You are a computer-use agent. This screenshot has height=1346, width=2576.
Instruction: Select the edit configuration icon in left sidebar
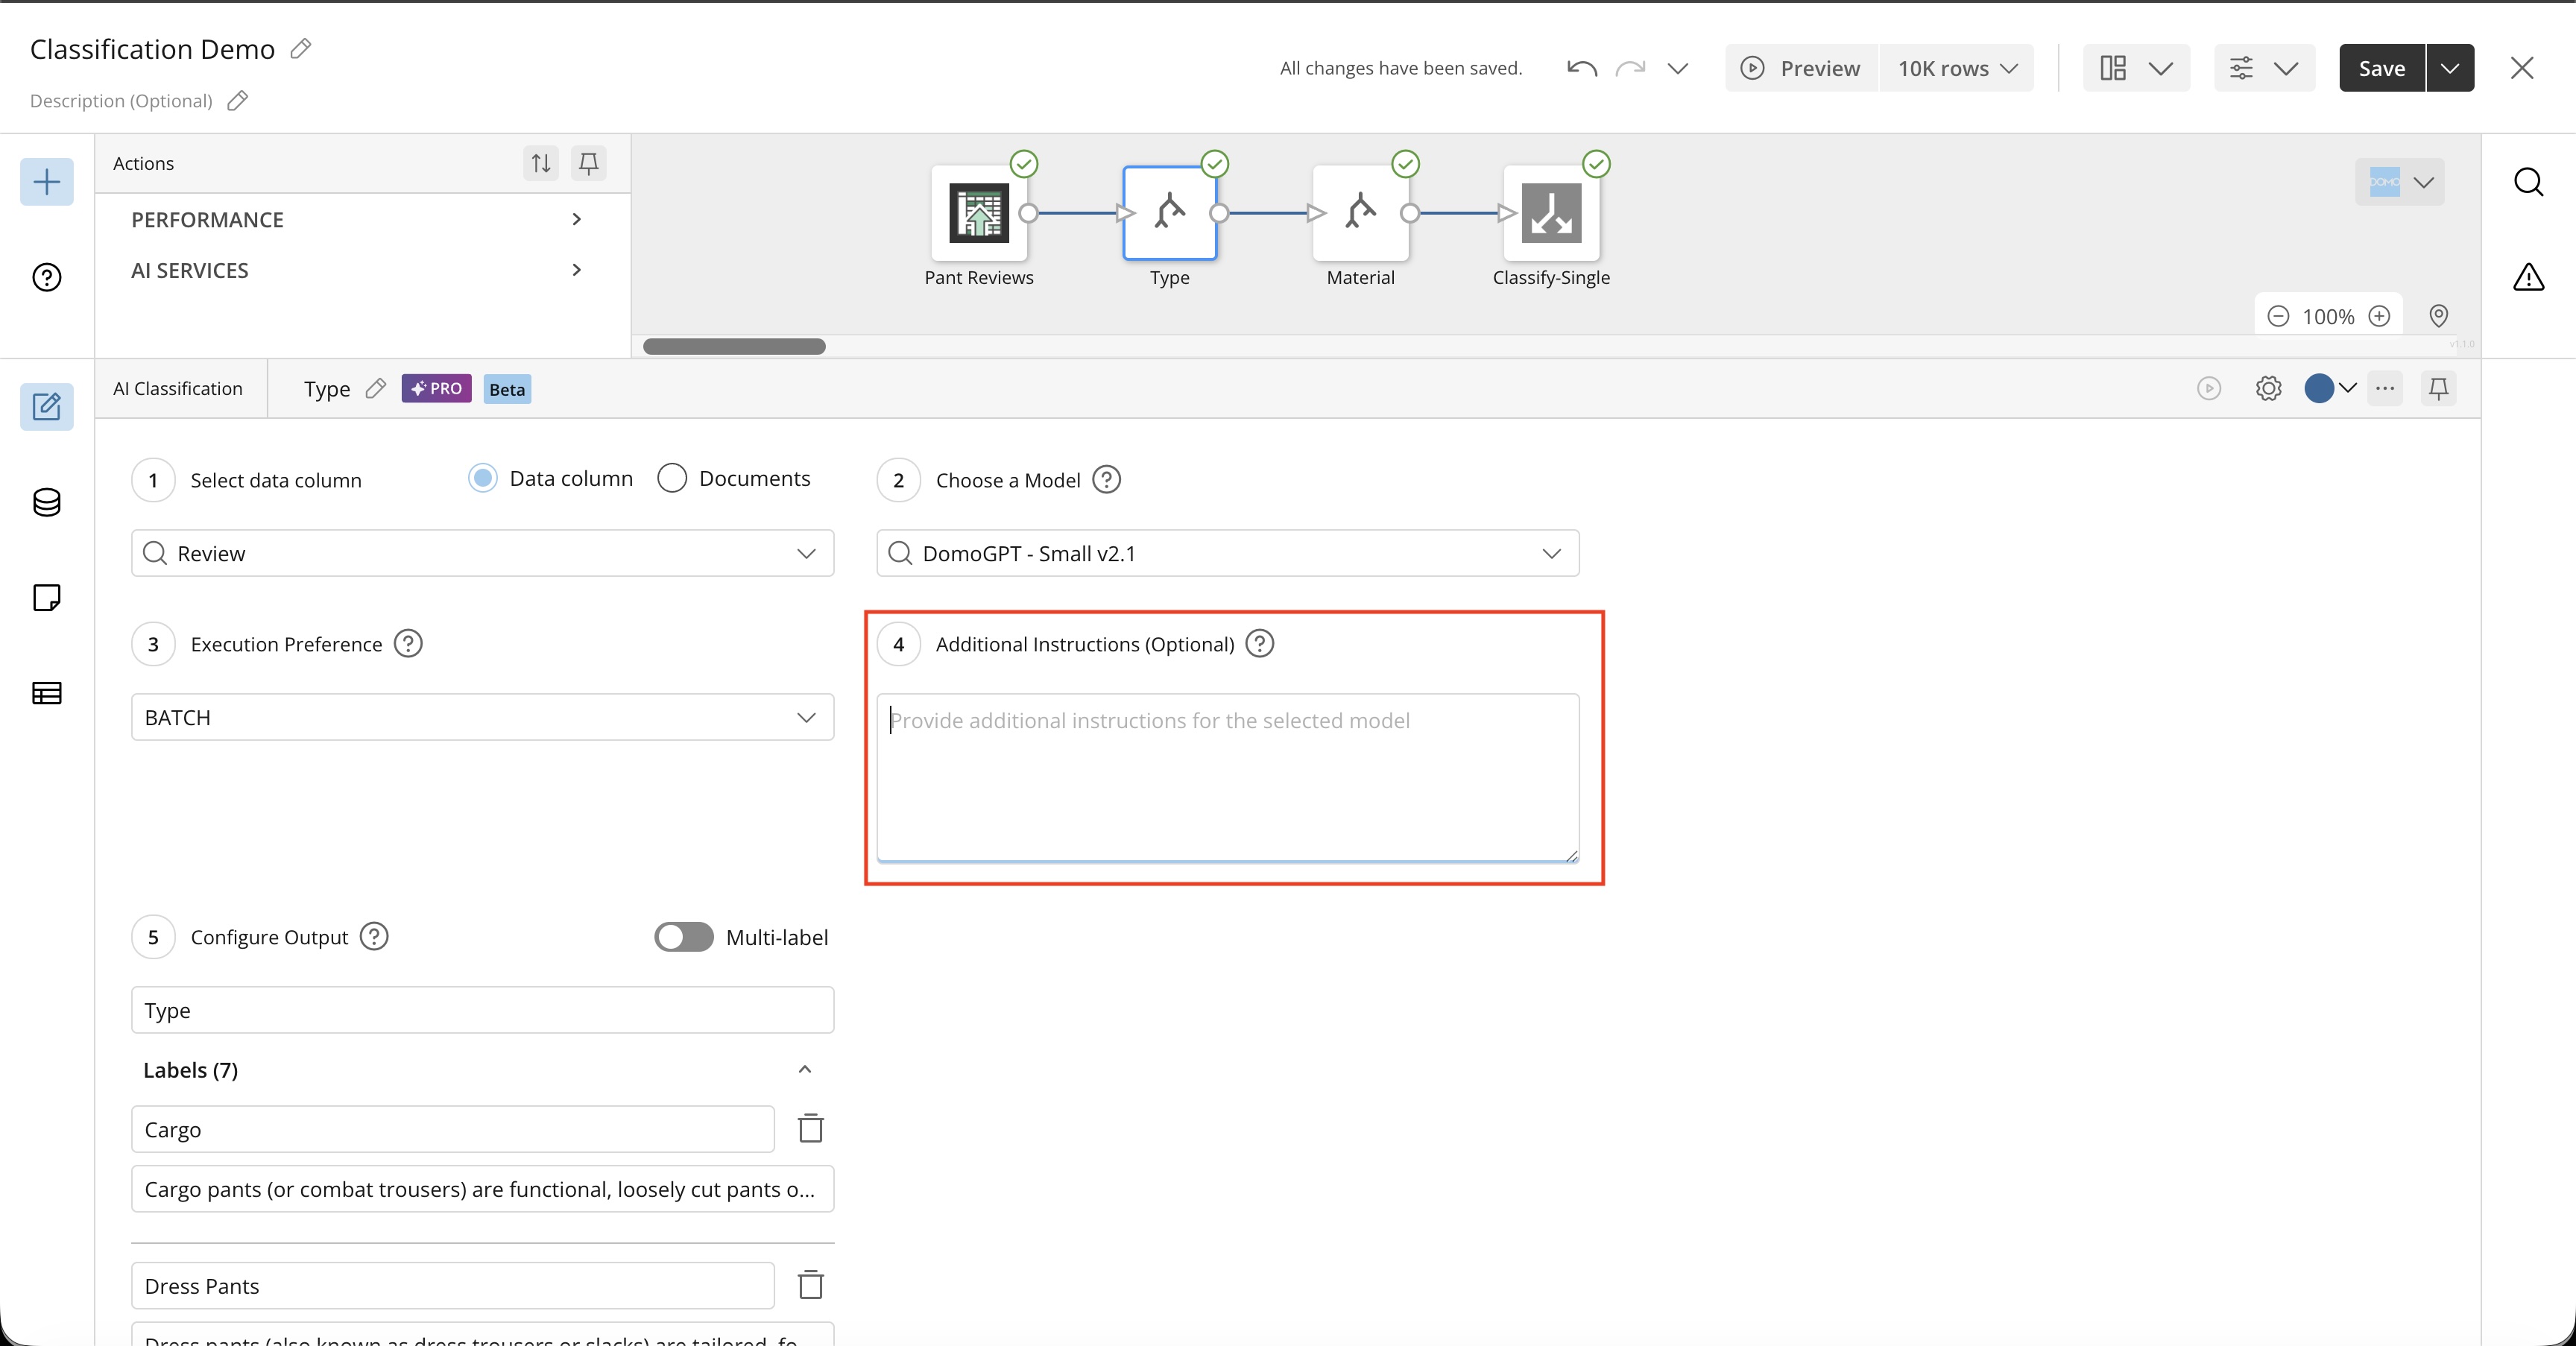coord(46,407)
